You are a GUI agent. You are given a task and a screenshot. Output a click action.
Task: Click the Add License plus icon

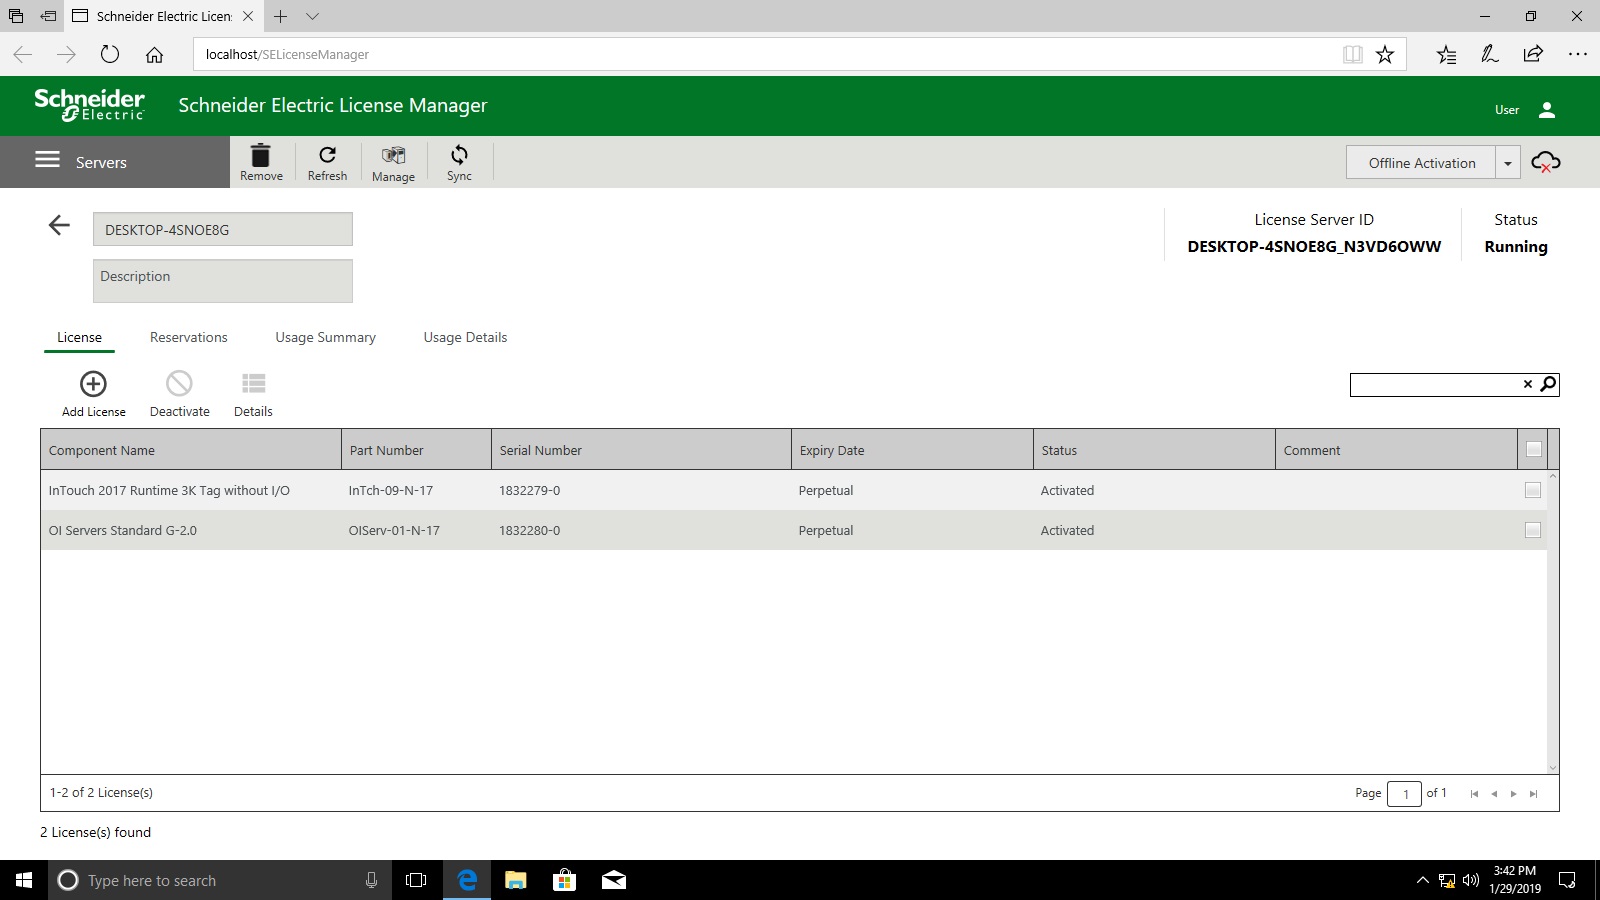pos(93,384)
